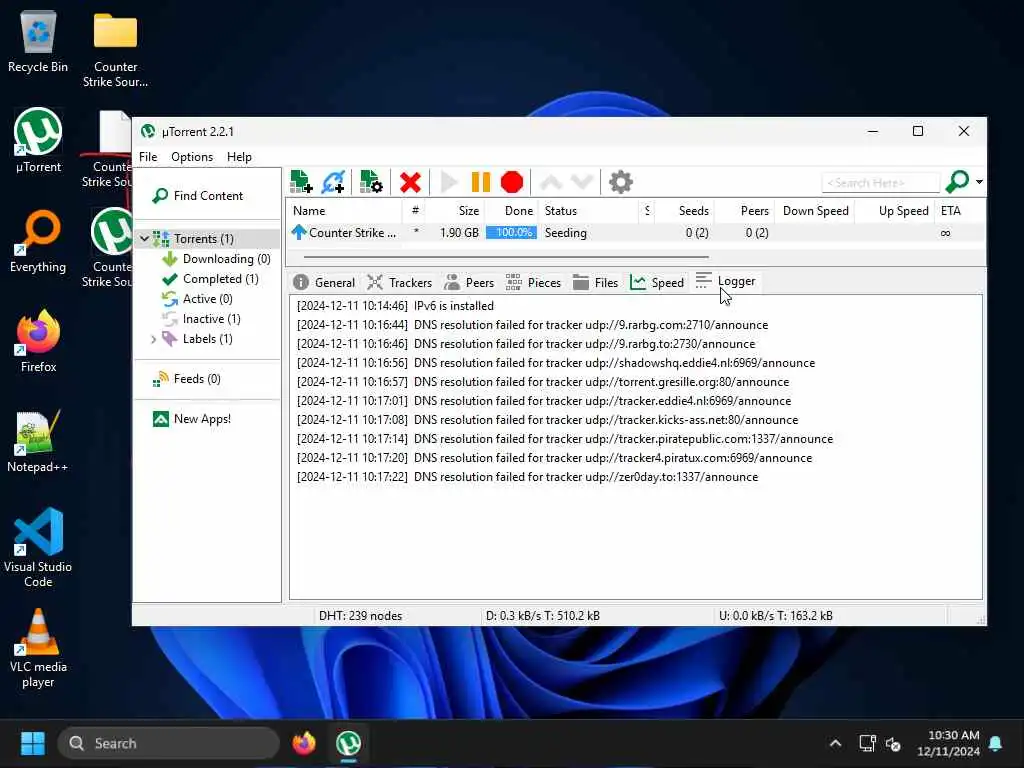
Task: Move torrent up the queue arrow
Action: (x=551, y=182)
